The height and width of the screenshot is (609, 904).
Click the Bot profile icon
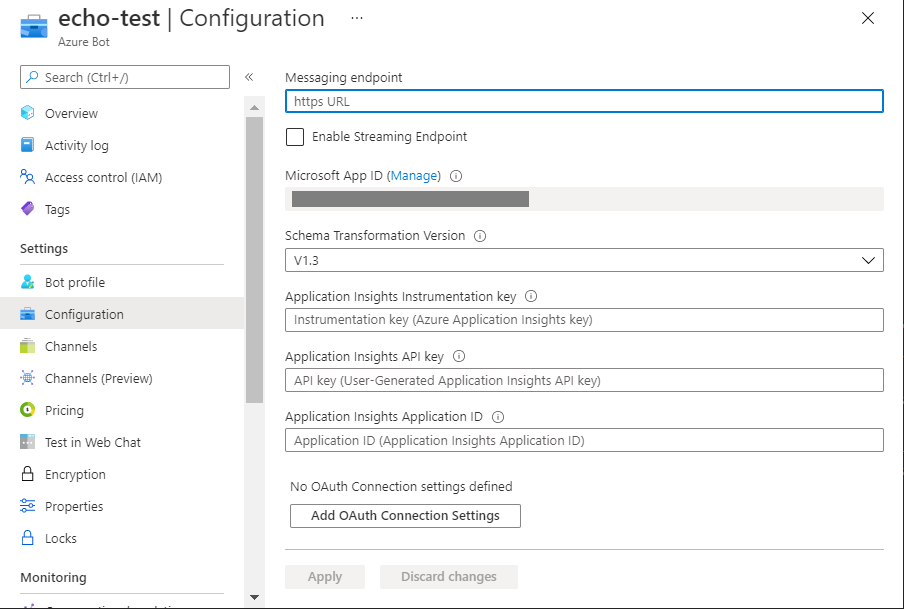point(28,282)
